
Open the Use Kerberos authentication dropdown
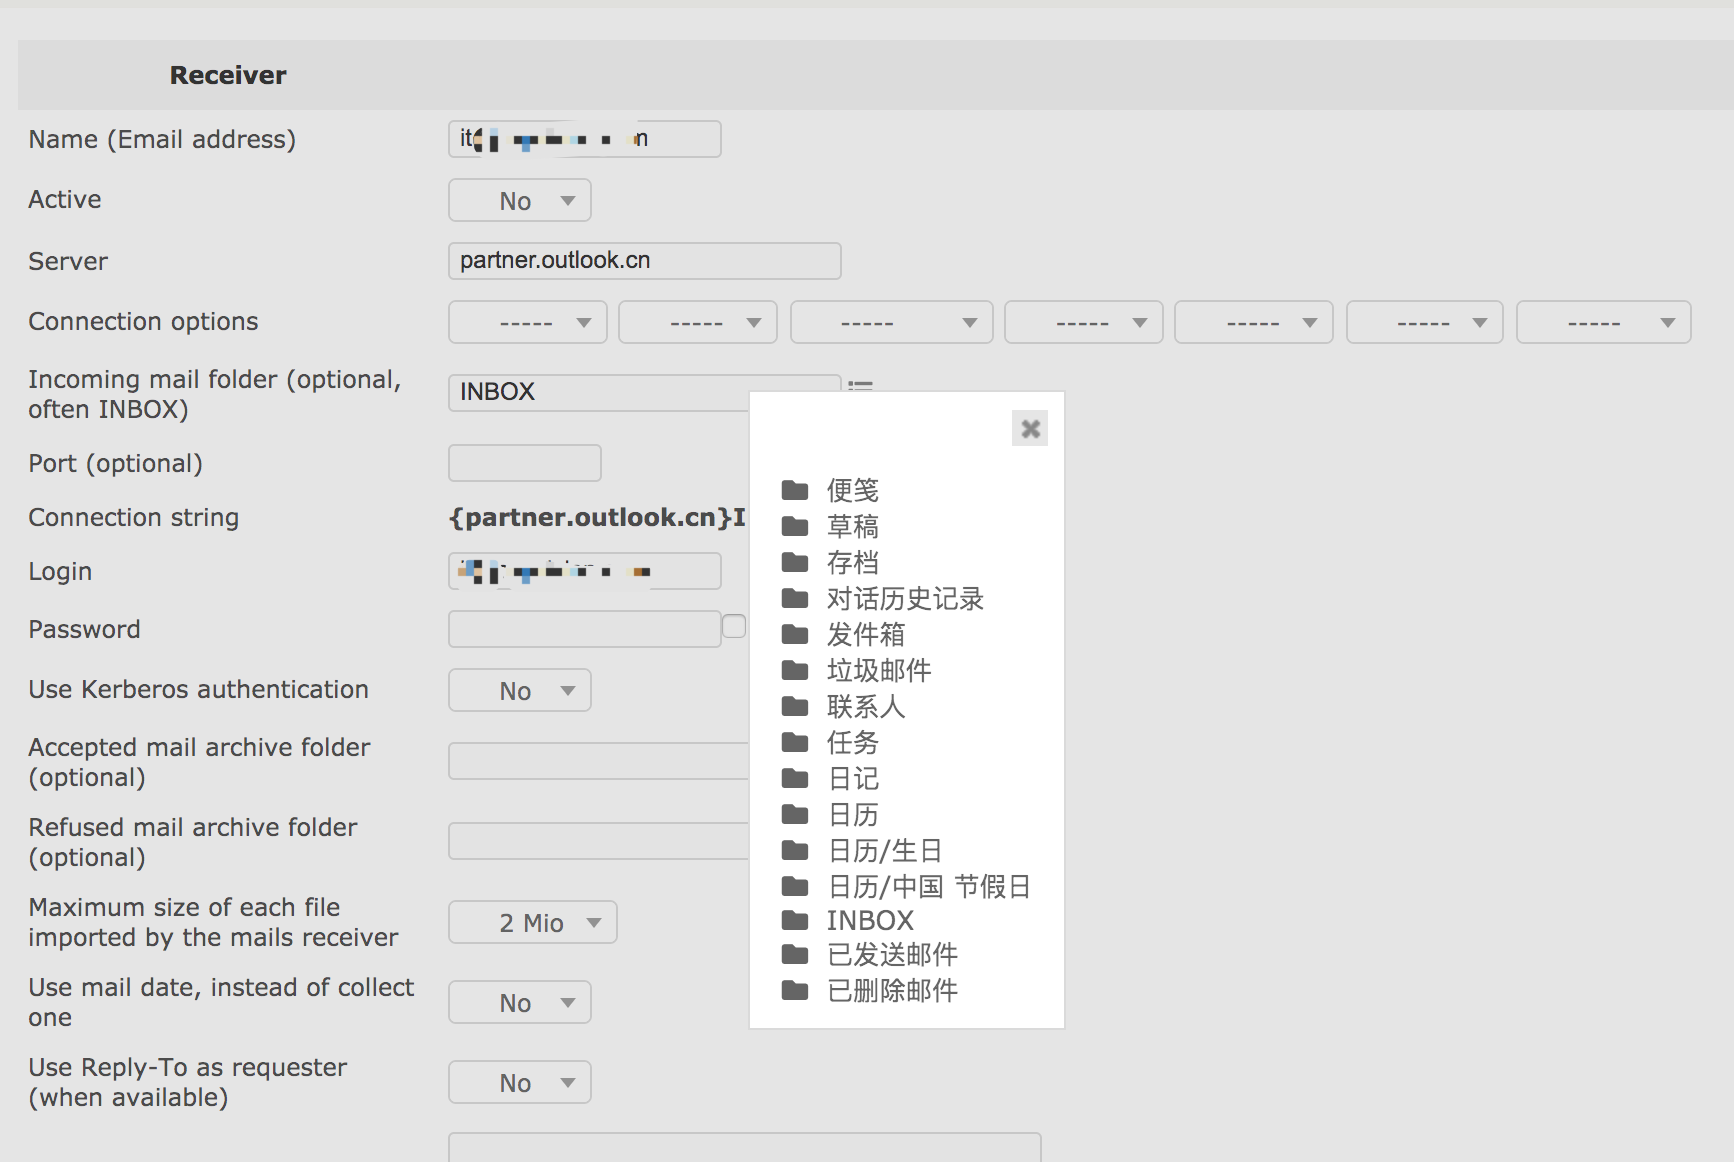519,690
